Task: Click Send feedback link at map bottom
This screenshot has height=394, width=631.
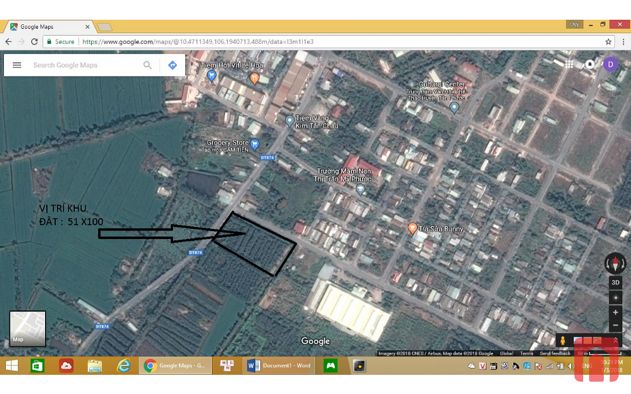Action: [555, 353]
